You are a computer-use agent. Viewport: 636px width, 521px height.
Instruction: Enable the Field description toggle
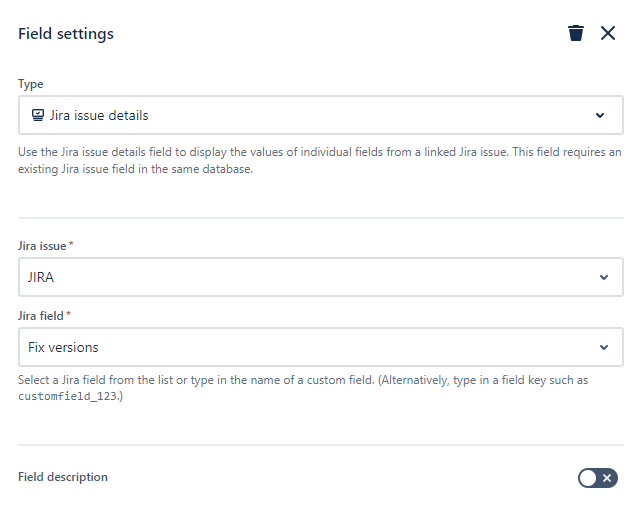pos(598,478)
